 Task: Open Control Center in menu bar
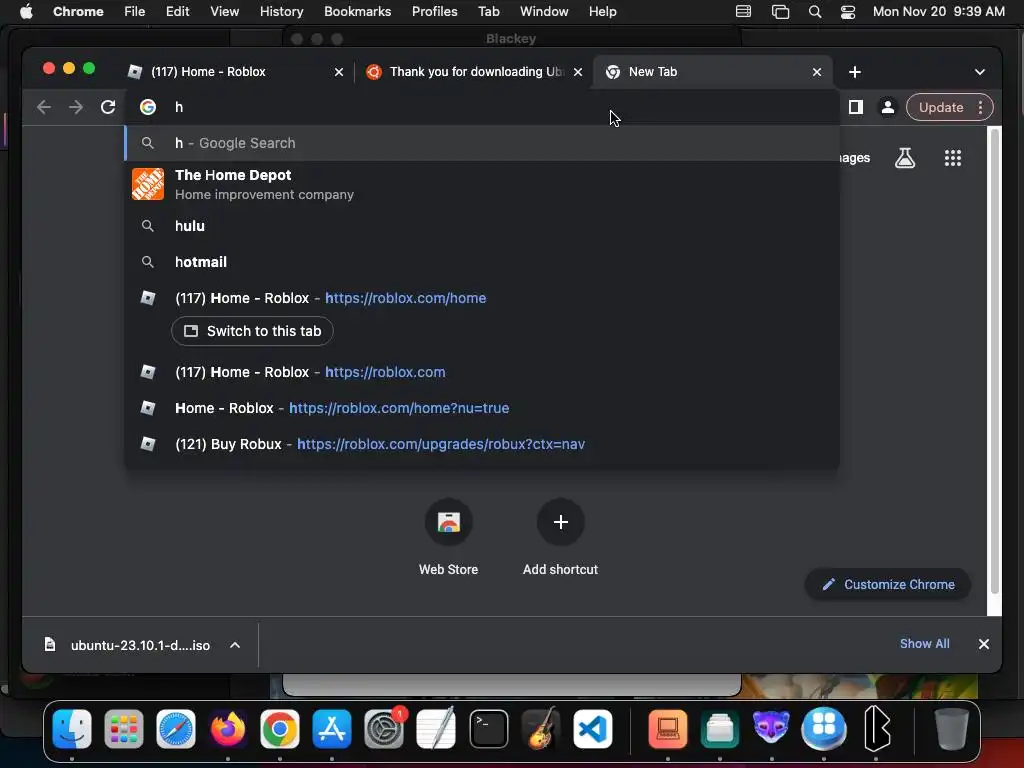[x=848, y=12]
